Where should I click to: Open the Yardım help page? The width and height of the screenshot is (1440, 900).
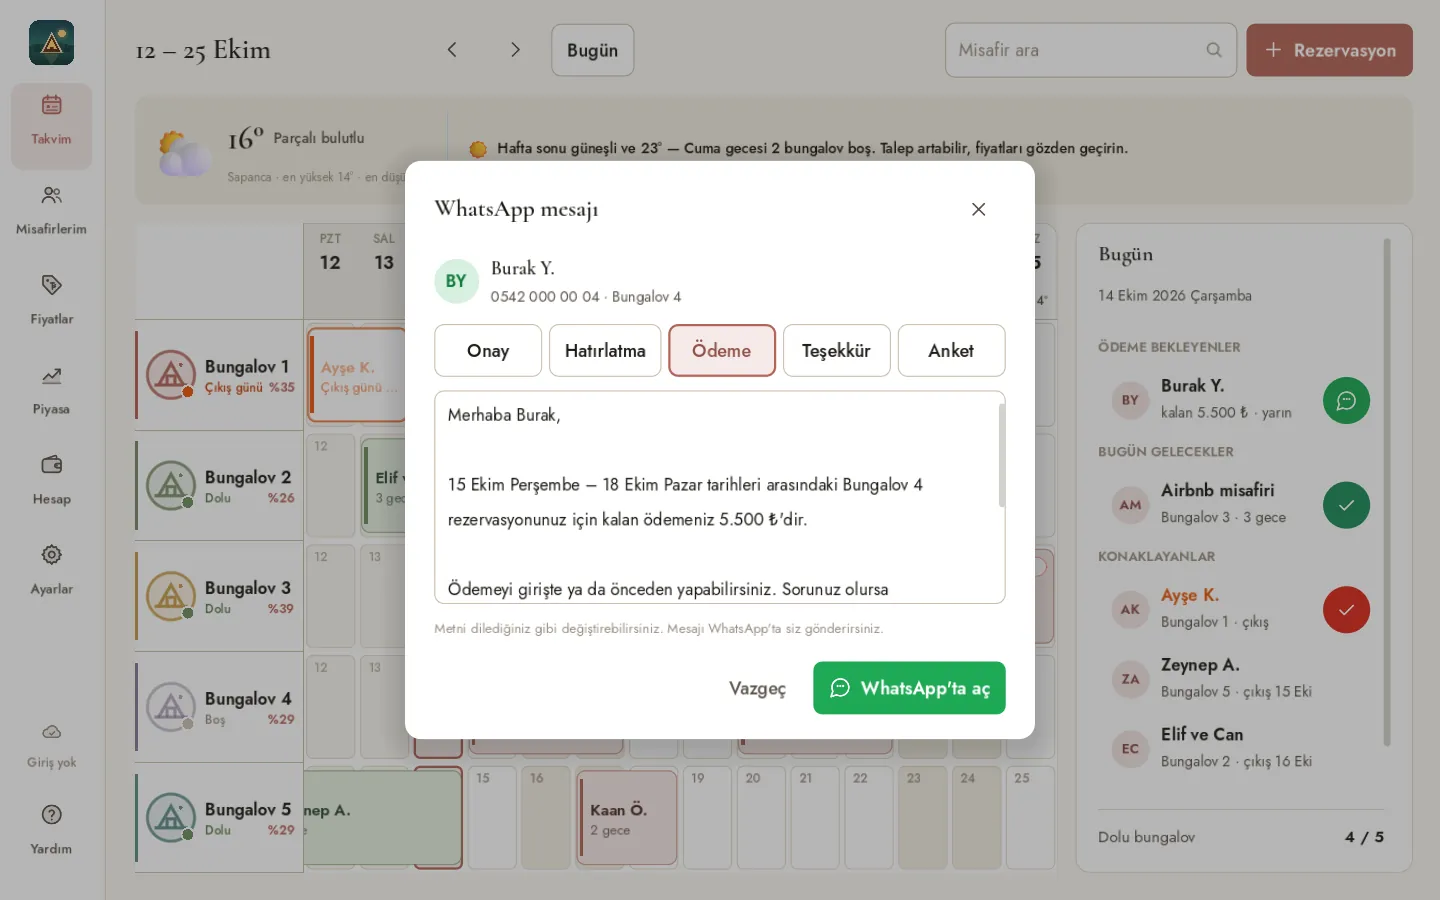tap(51, 829)
